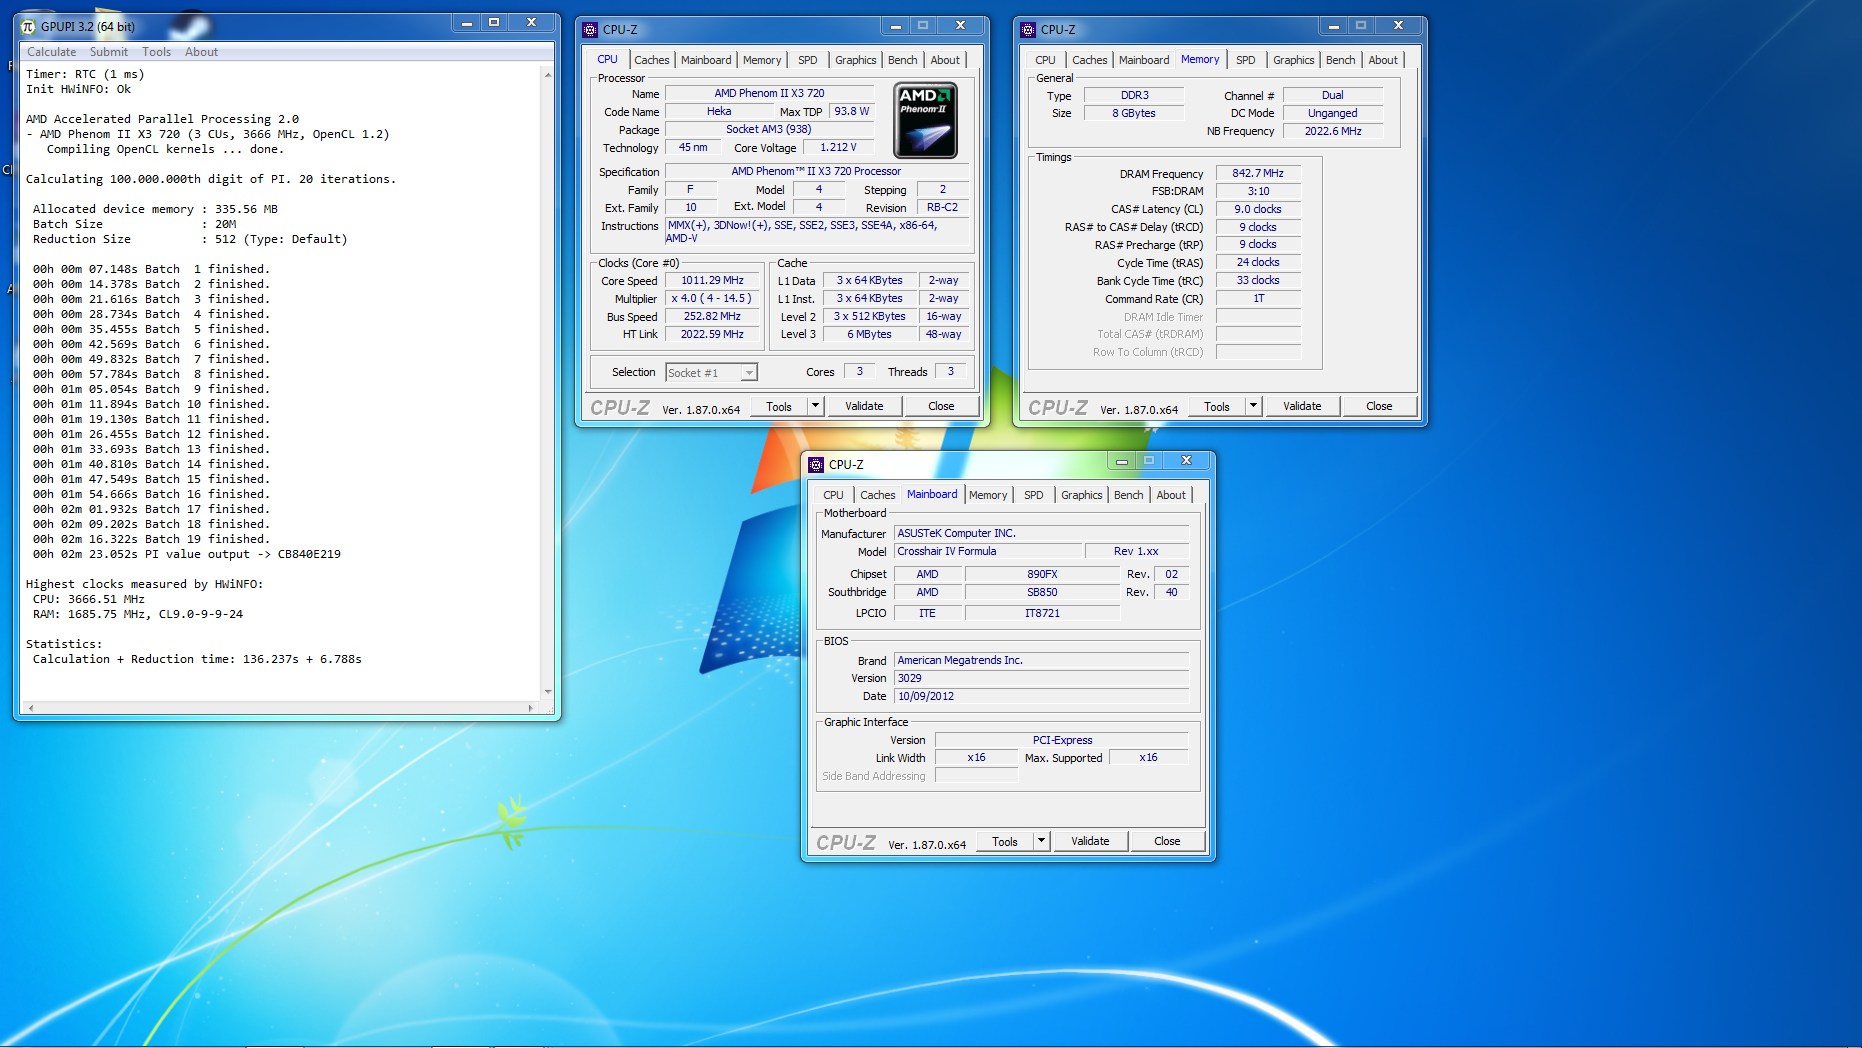Click the BIOS Date field 10/09/2012
Viewport: 1862px width, 1048px height.
[1041, 696]
